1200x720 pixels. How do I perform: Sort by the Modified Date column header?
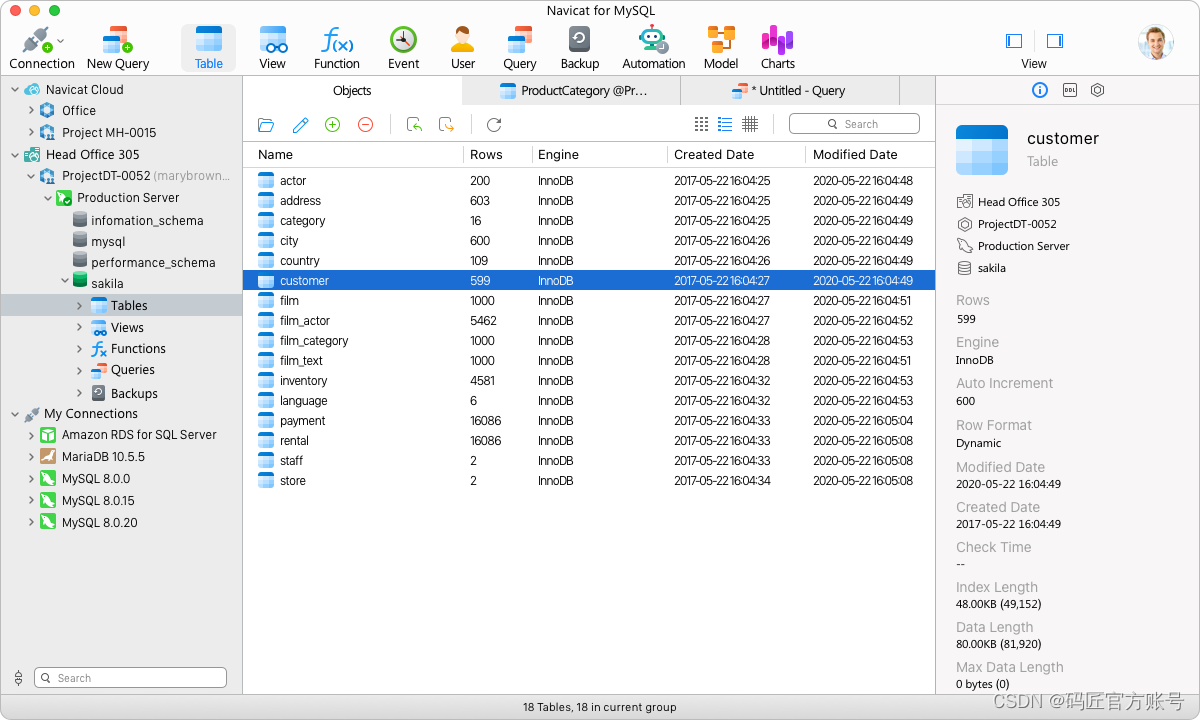(x=870, y=155)
